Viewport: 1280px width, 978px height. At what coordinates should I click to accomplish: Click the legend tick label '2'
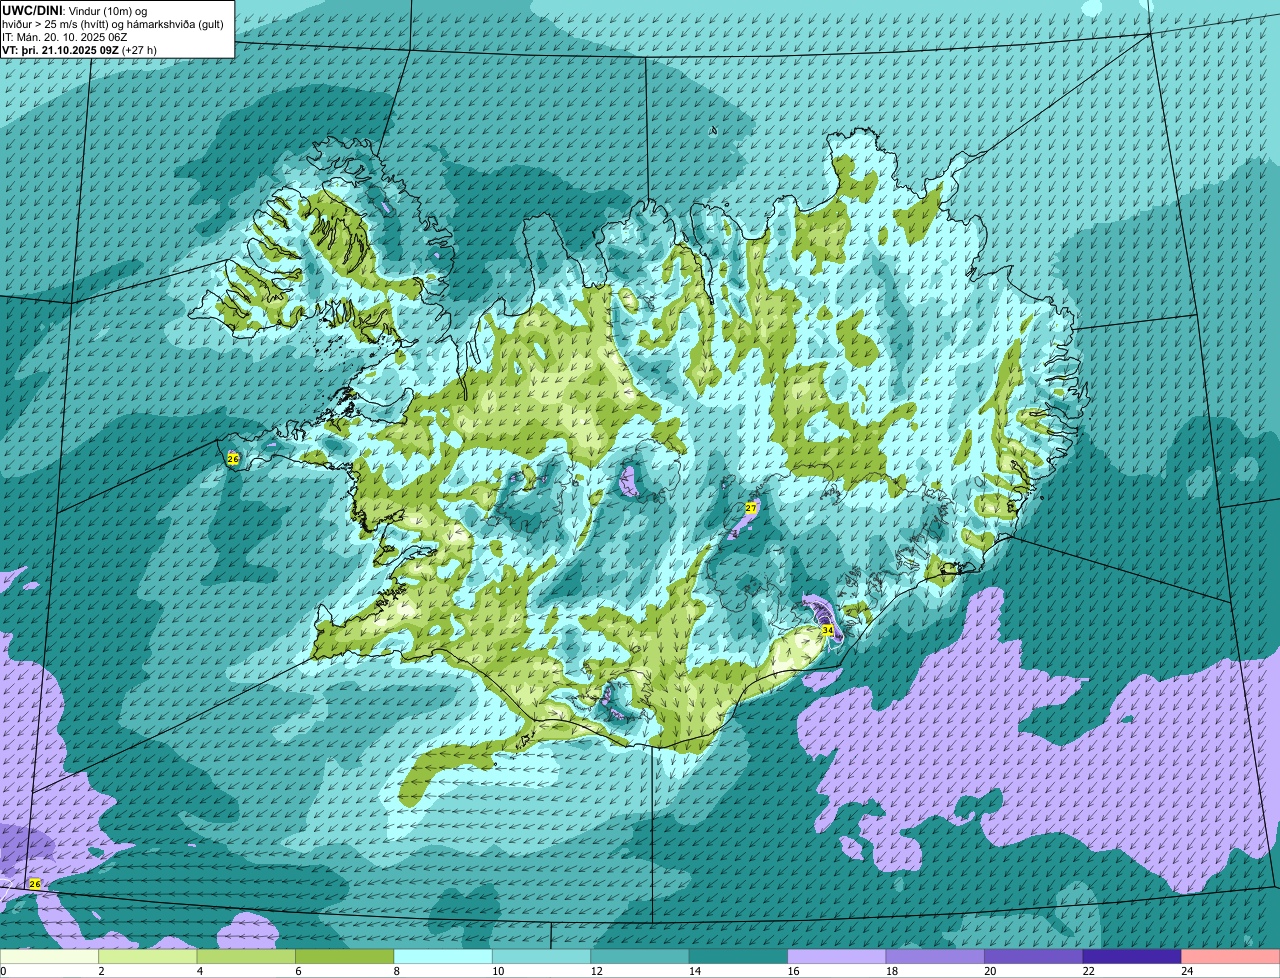click(x=101, y=971)
